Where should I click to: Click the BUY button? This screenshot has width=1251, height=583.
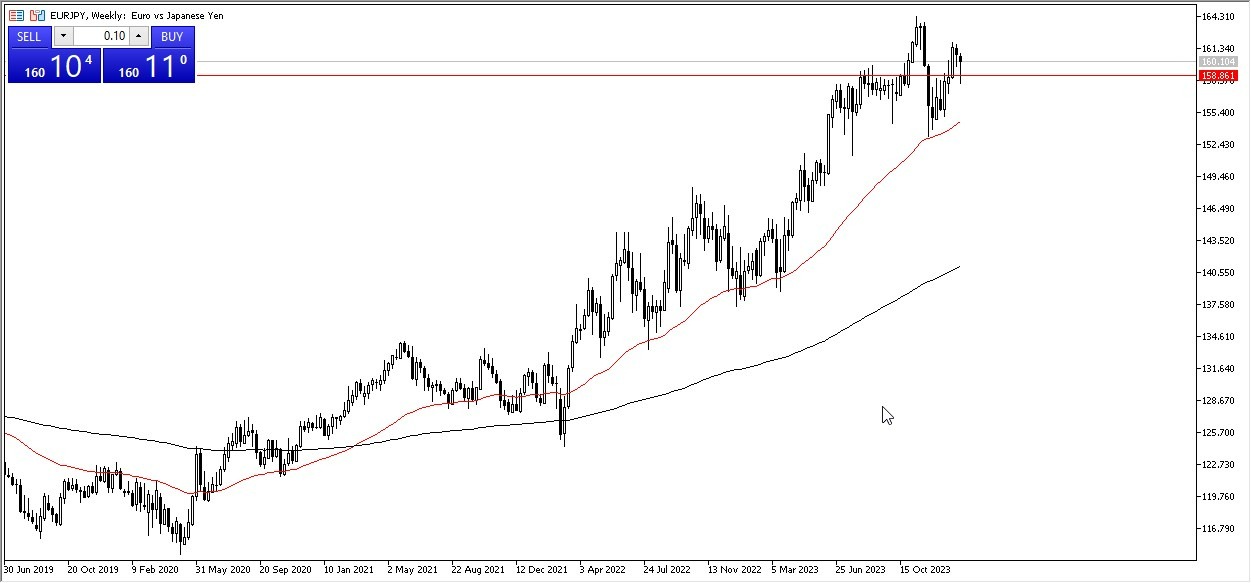point(172,36)
